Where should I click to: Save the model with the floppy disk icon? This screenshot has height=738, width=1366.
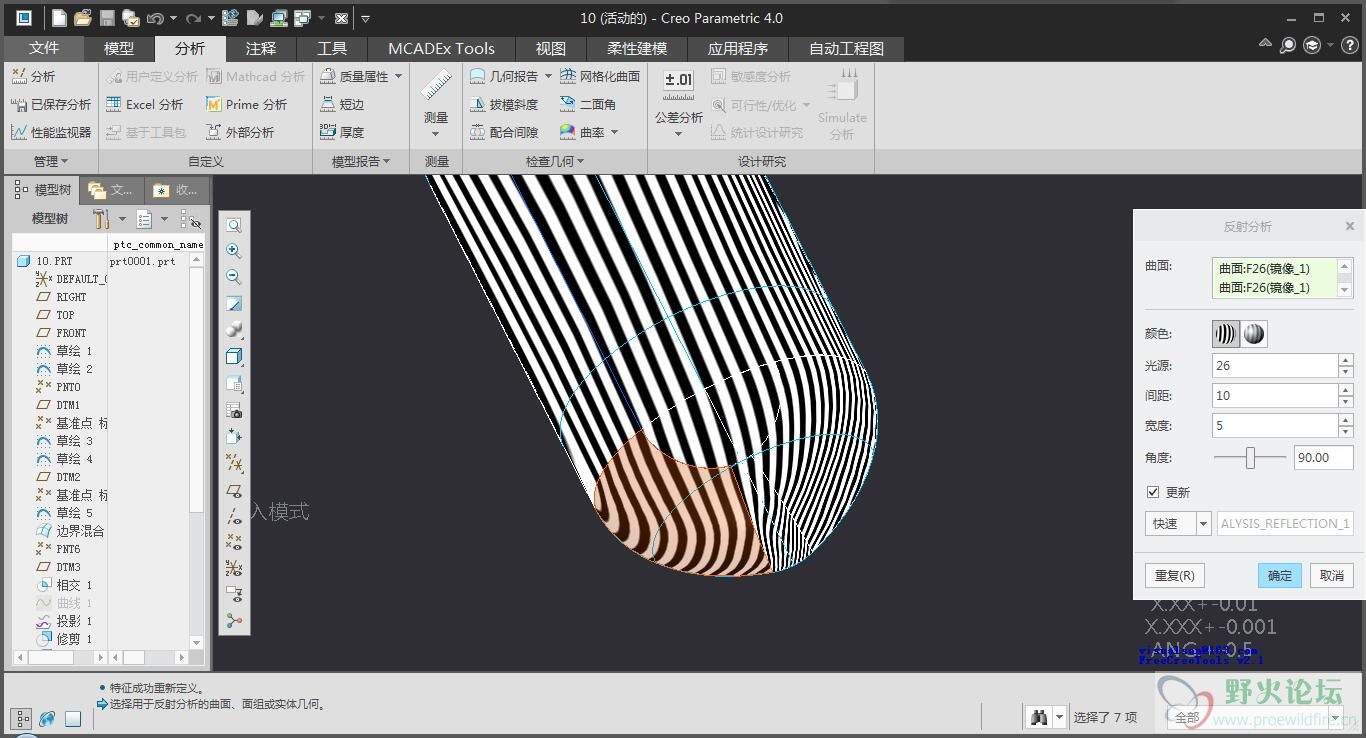(107, 18)
